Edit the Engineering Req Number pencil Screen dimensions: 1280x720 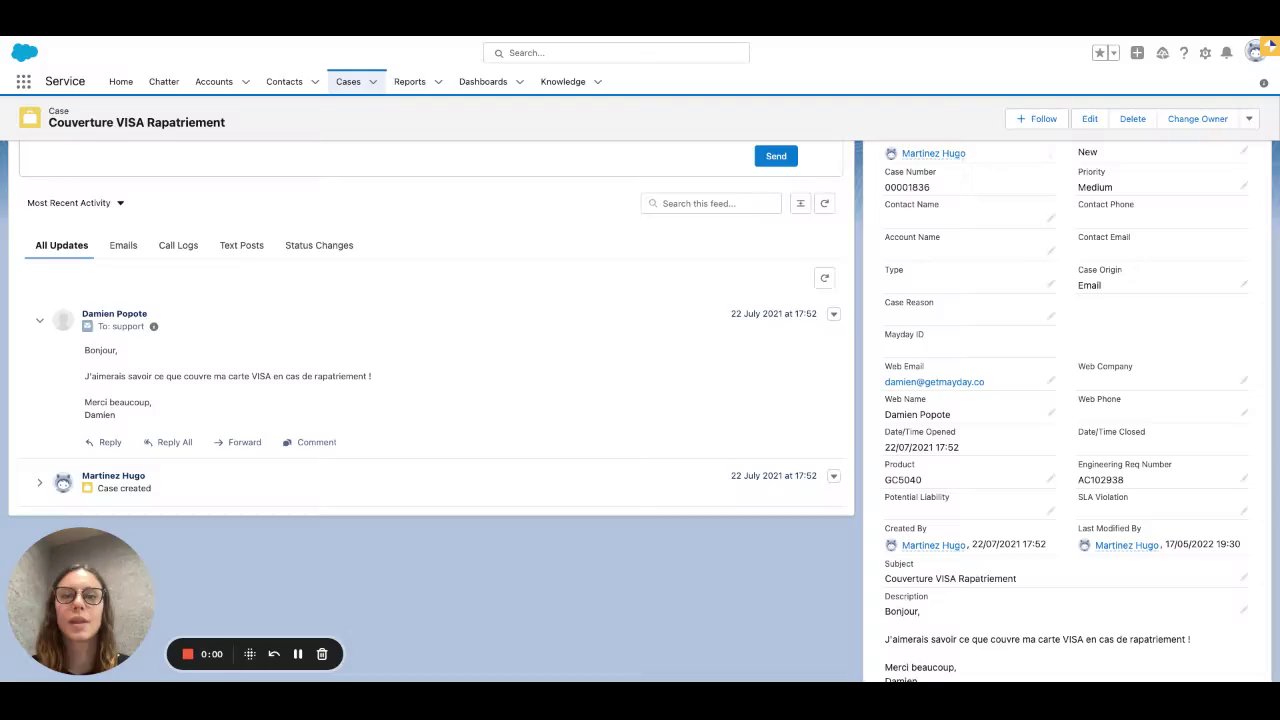point(1244,478)
